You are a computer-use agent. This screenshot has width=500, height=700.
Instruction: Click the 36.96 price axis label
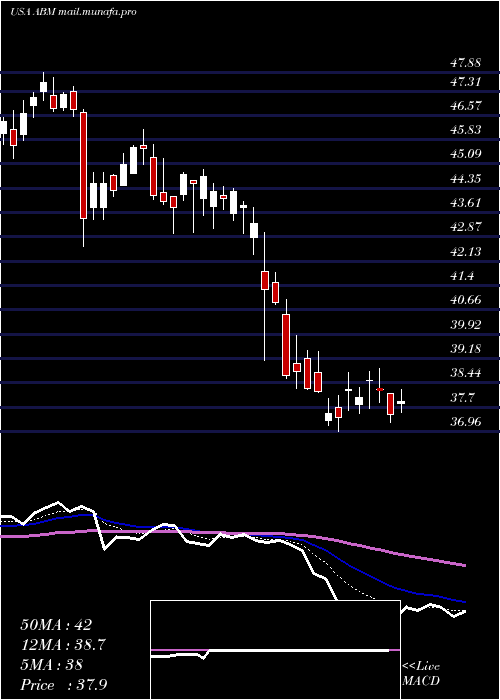466,421
